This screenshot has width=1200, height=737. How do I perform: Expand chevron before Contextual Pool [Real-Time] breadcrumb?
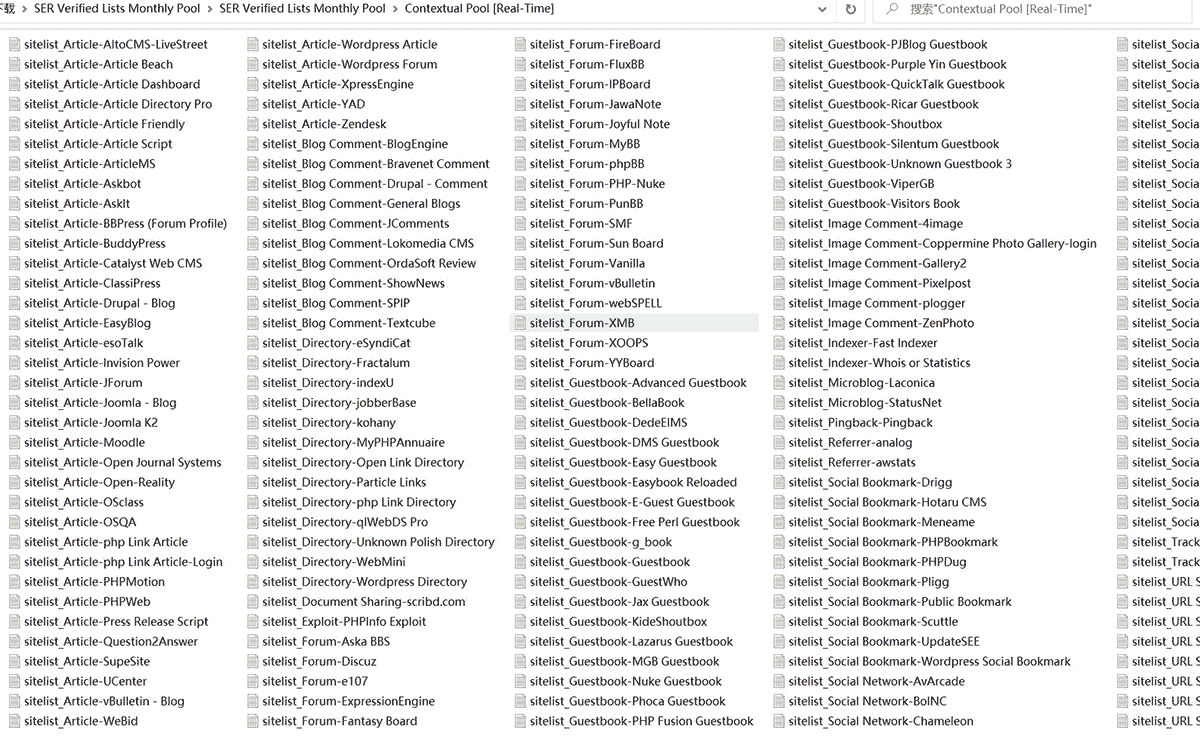click(x=395, y=9)
